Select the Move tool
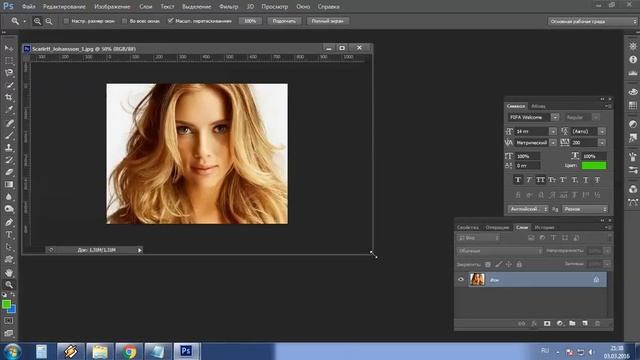The width and height of the screenshot is (640, 360). (9, 48)
